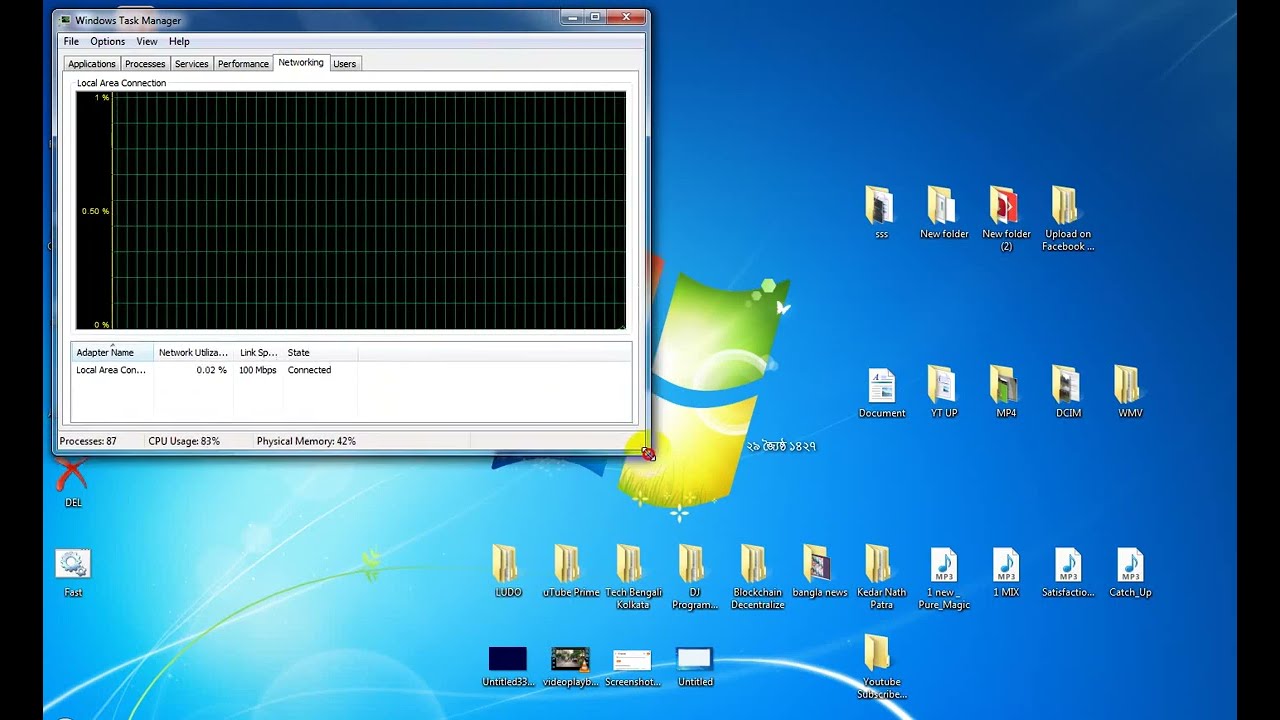Select the bangla news folder
This screenshot has height=720, width=1280.
[x=820, y=571]
